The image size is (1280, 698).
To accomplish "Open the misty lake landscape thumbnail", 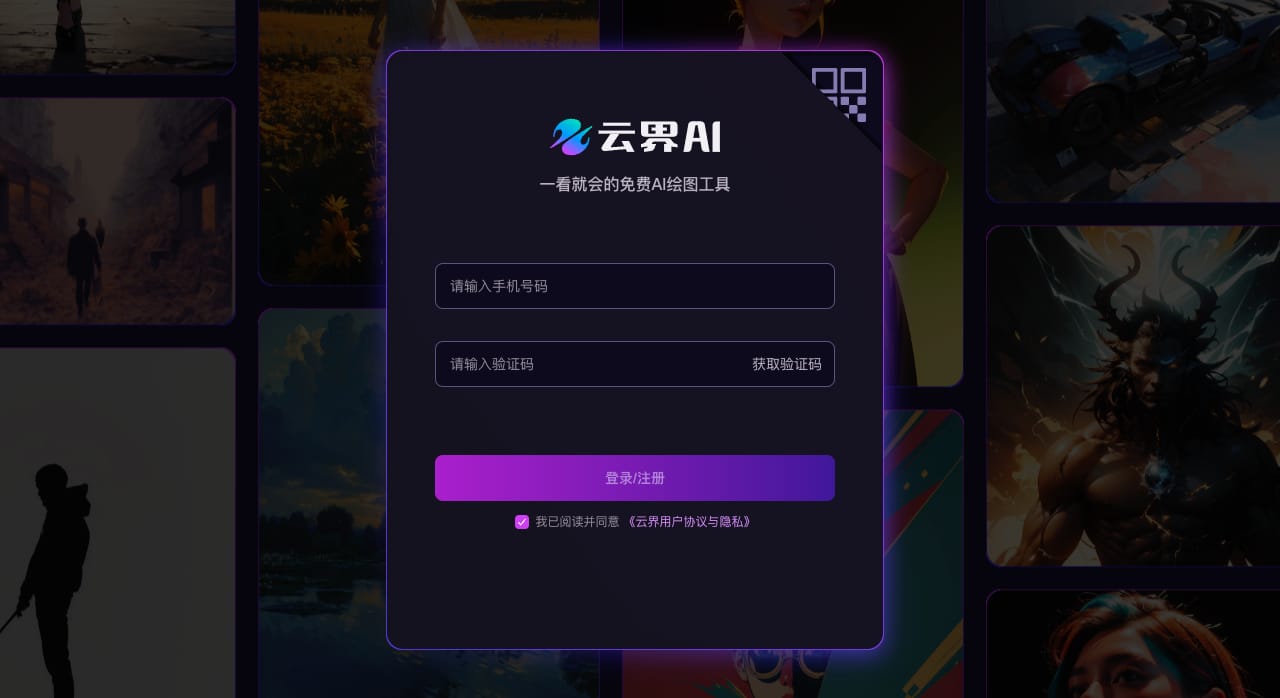I will [x=322, y=503].
